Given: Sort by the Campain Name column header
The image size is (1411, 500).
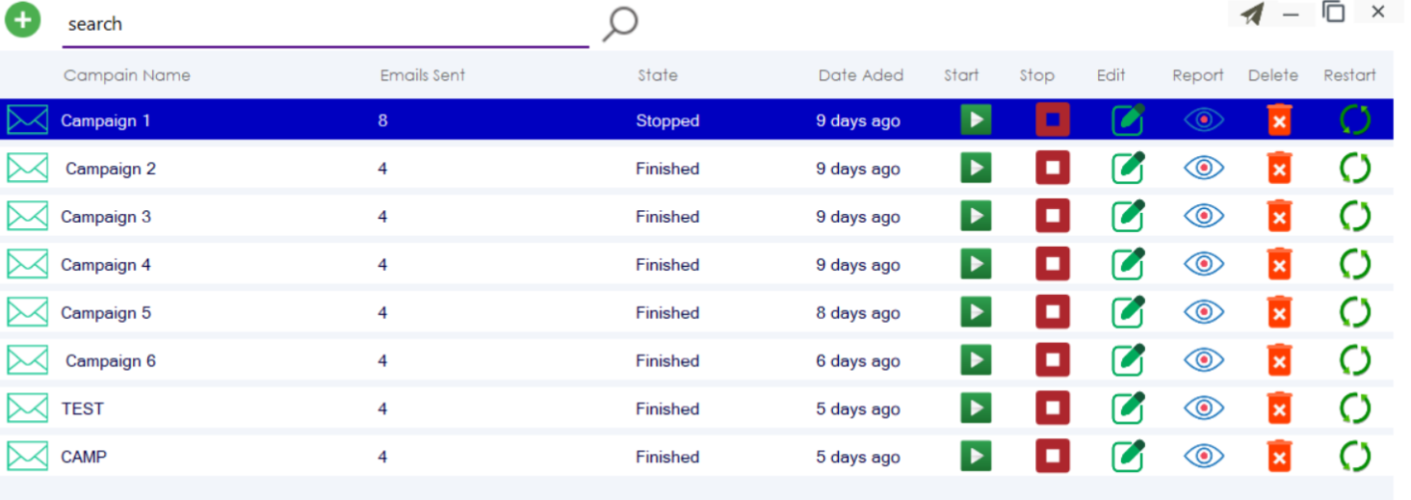Looking at the screenshot, I should (127, 75).
